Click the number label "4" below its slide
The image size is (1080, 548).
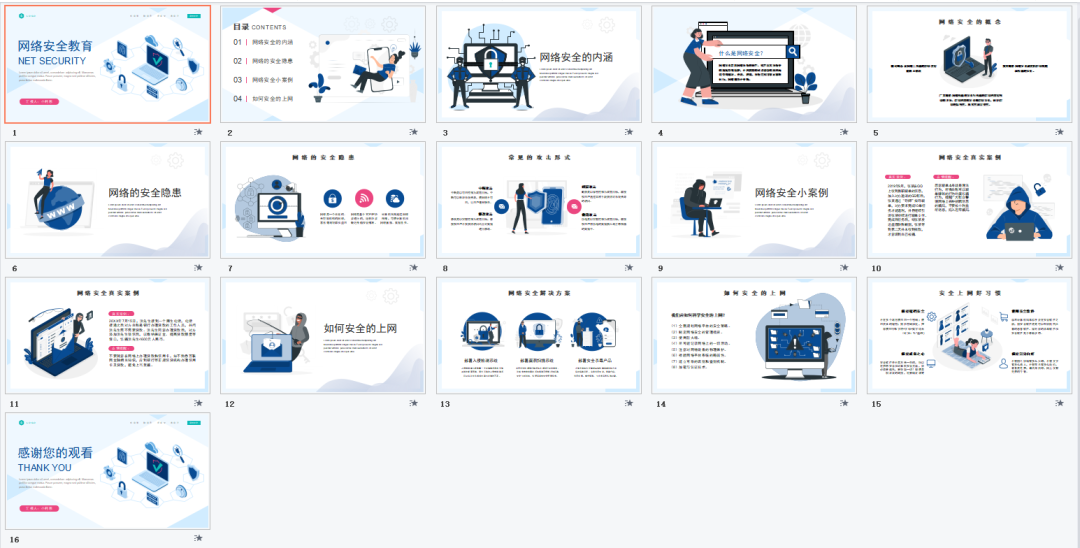pos(661,133)
